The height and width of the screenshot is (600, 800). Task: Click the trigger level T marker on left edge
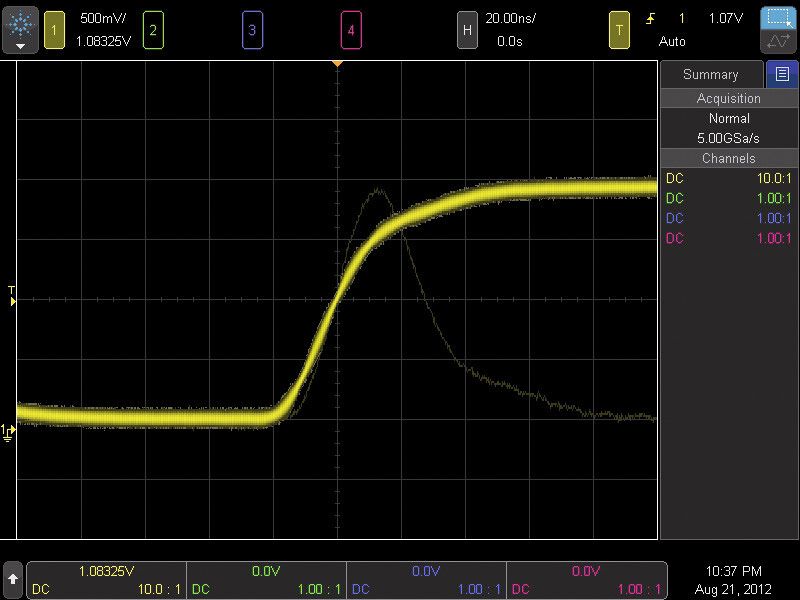12,295
